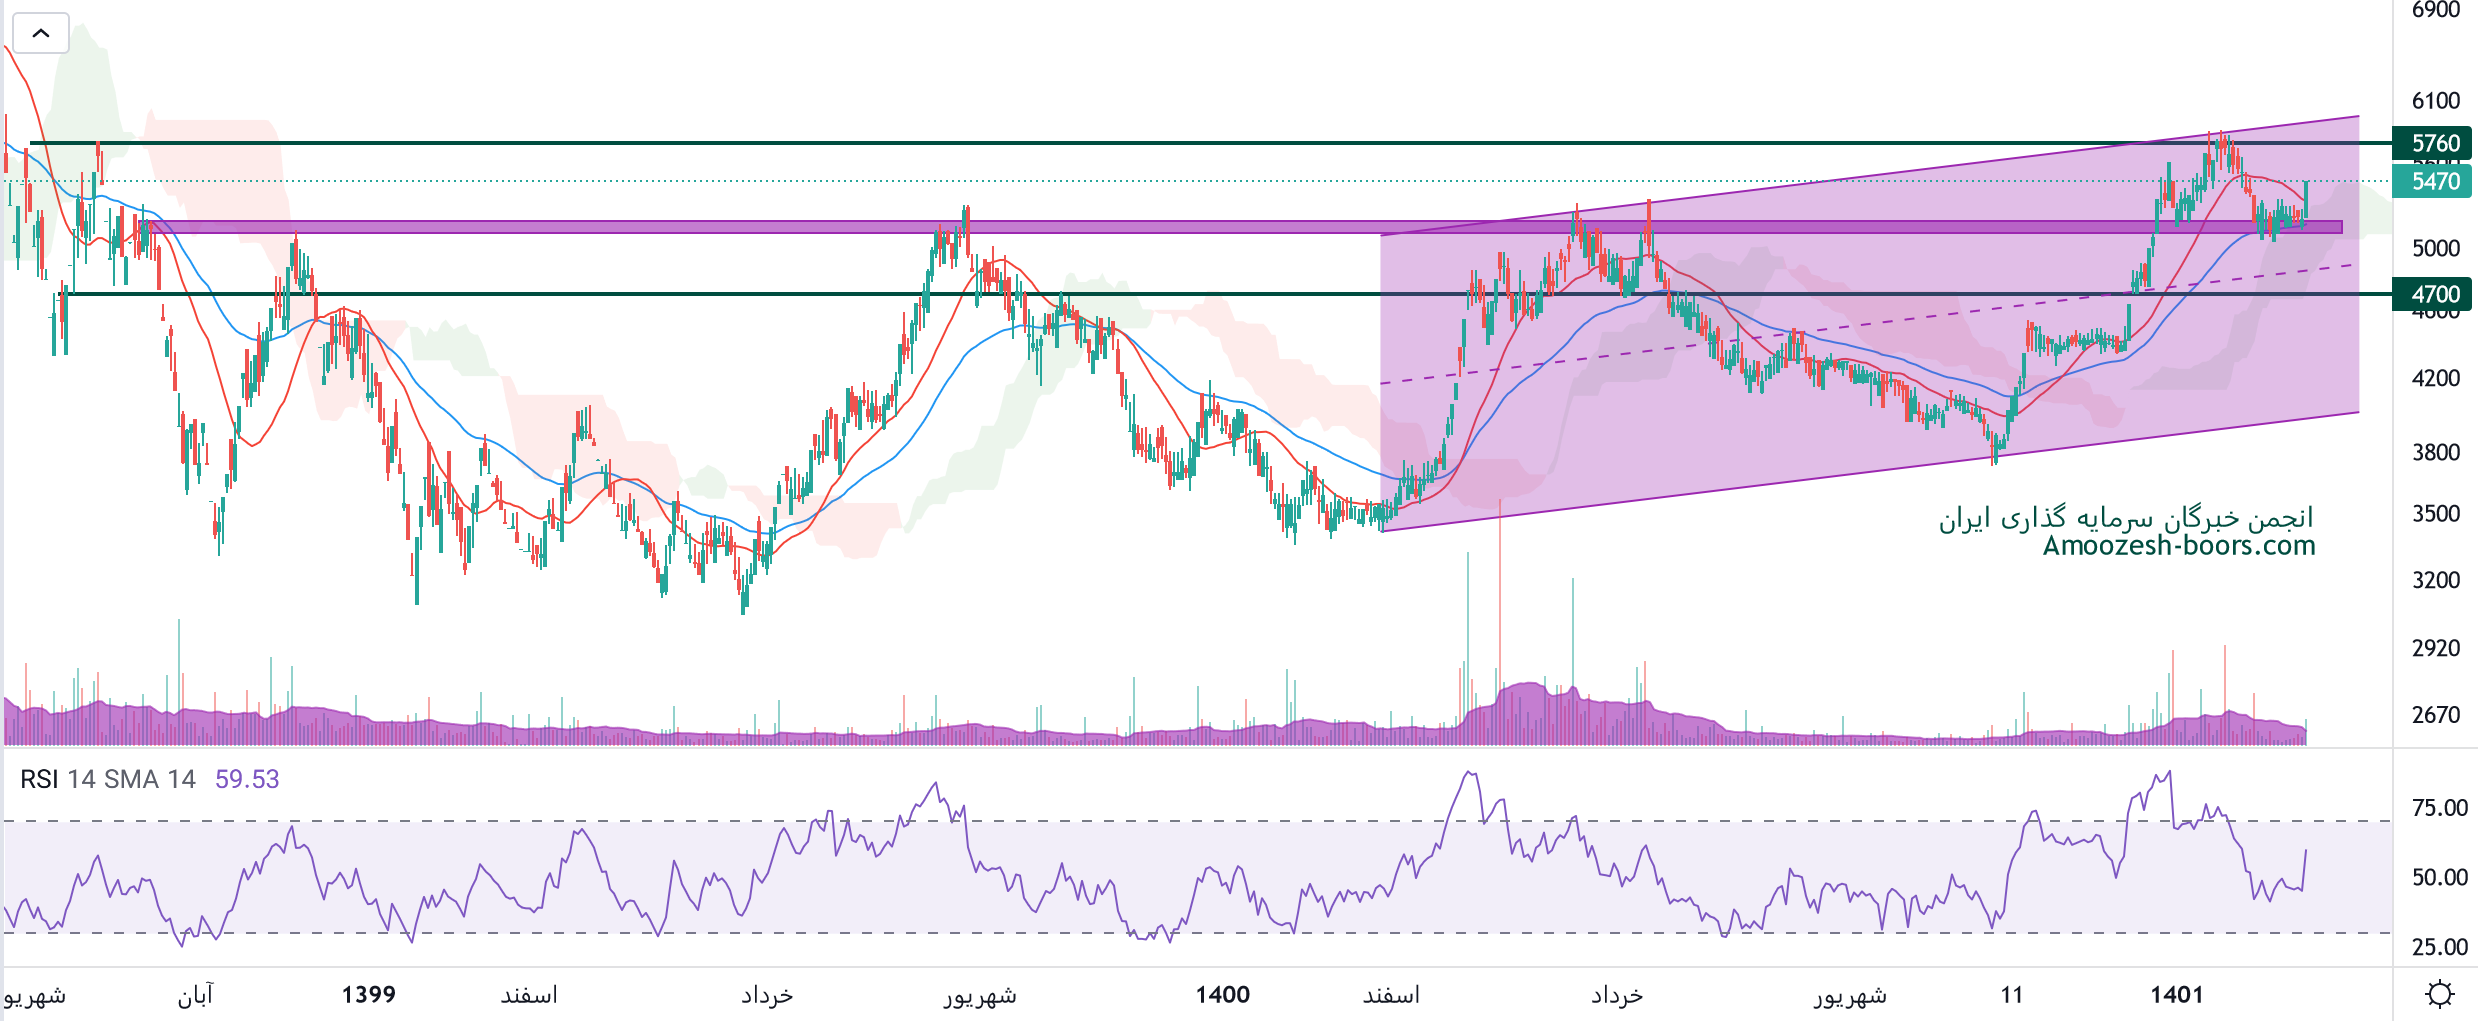The width and height of the screenshot is (2478, 1021).
Task: Click the 5760 resistance price label
Action: [2431, 143]
